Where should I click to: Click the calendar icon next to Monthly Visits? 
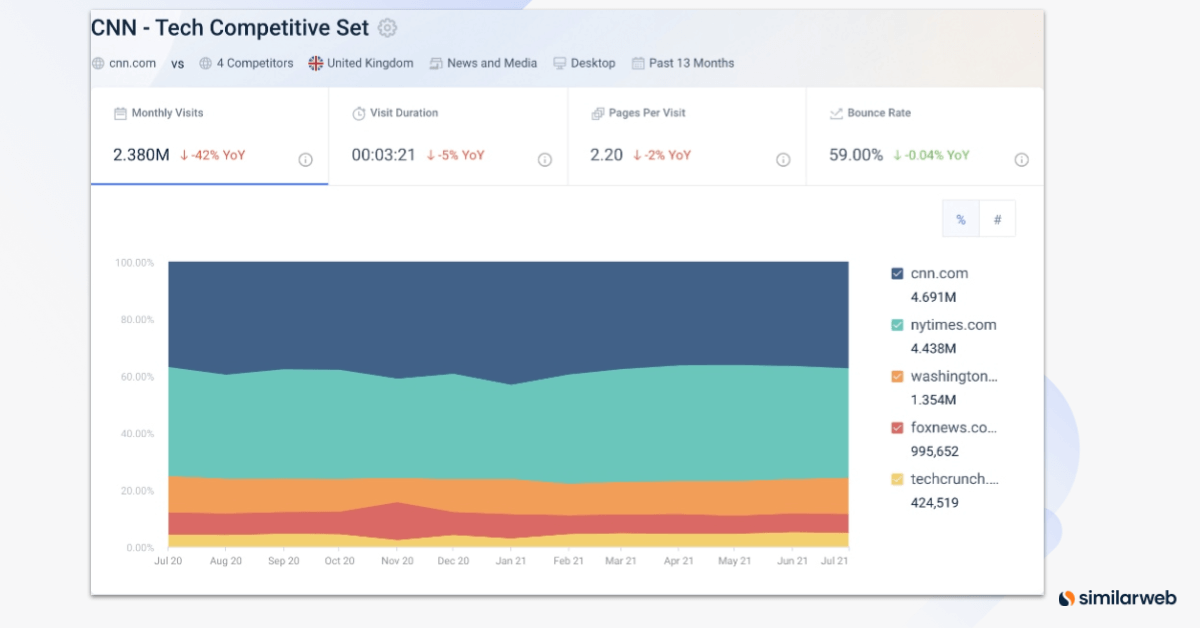click(x=119, y=113)
